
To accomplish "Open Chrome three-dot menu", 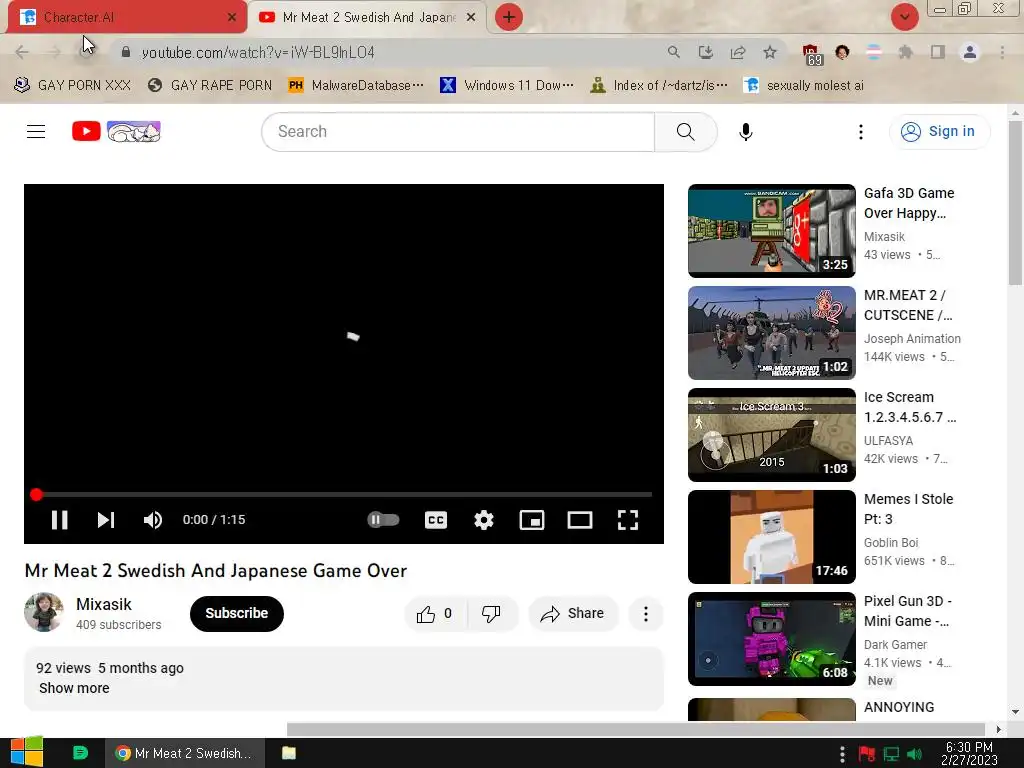I will coord(1002,52).
